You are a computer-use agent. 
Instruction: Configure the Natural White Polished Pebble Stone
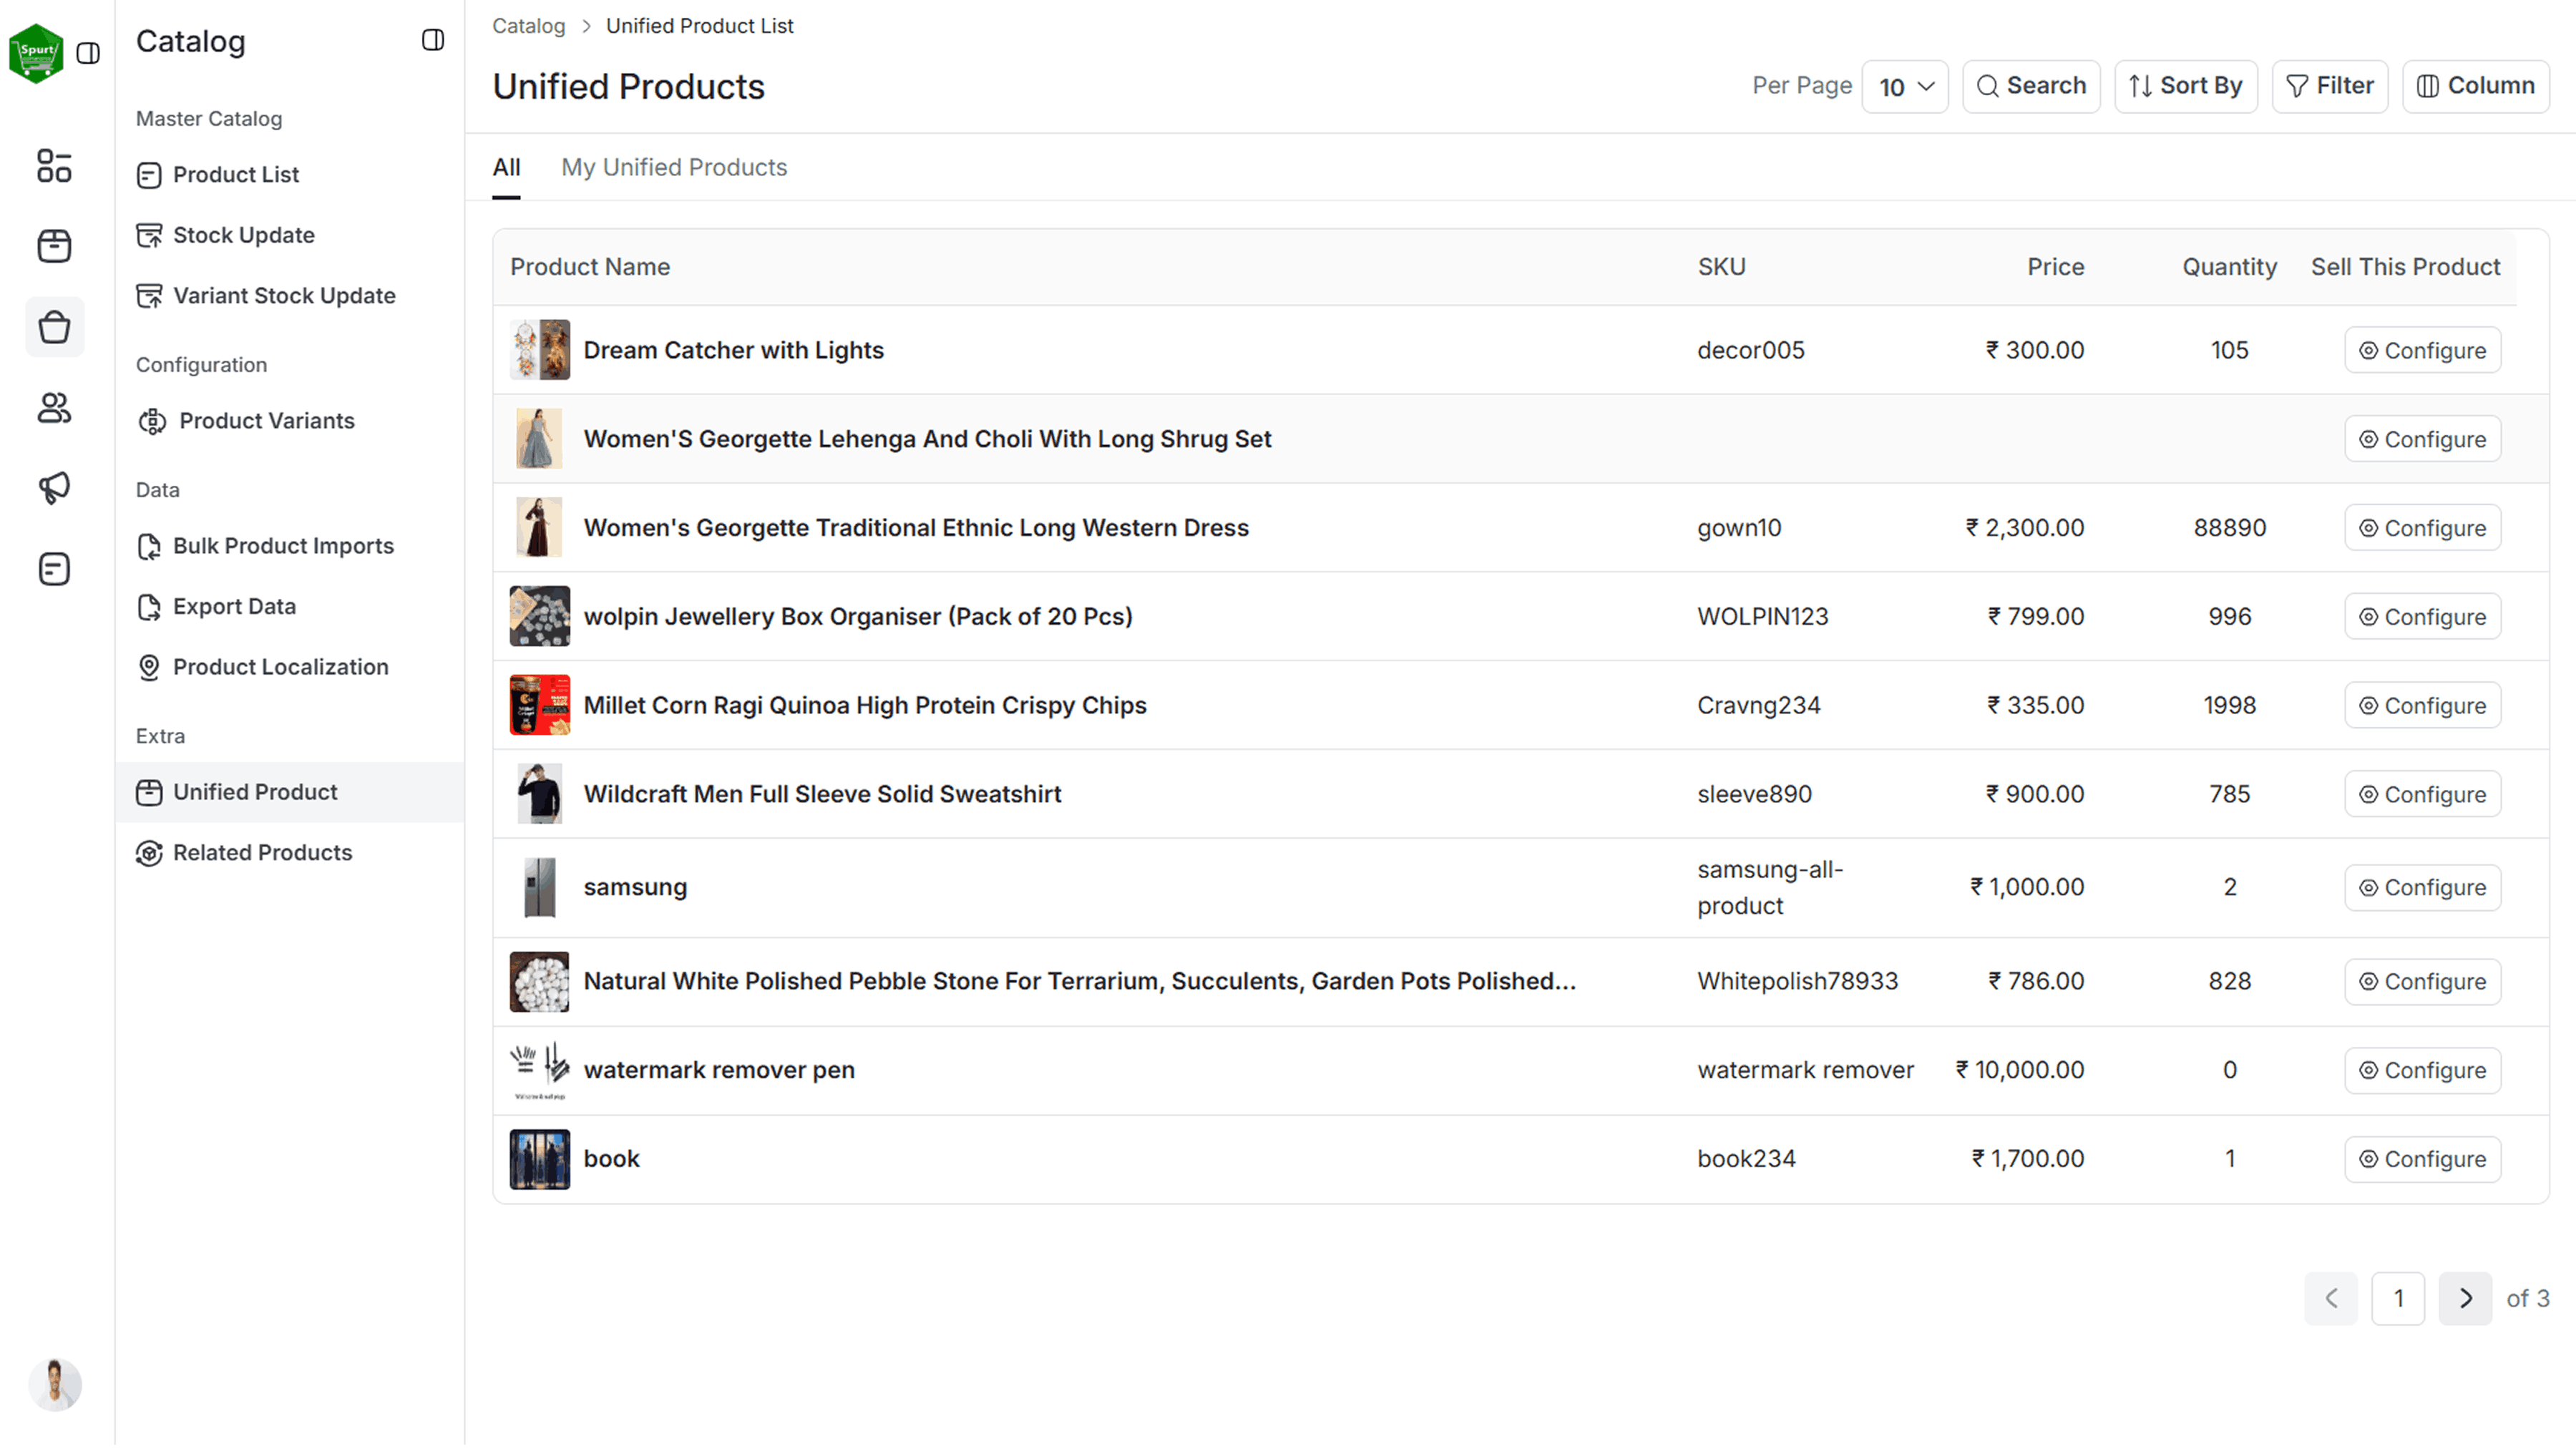pos(2422,982)
